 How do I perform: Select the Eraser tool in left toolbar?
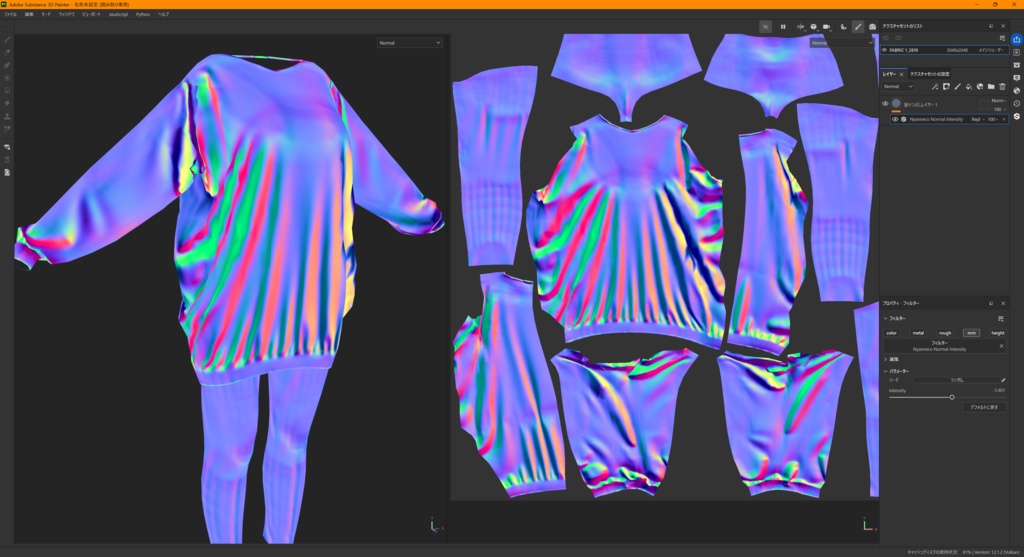7,52
